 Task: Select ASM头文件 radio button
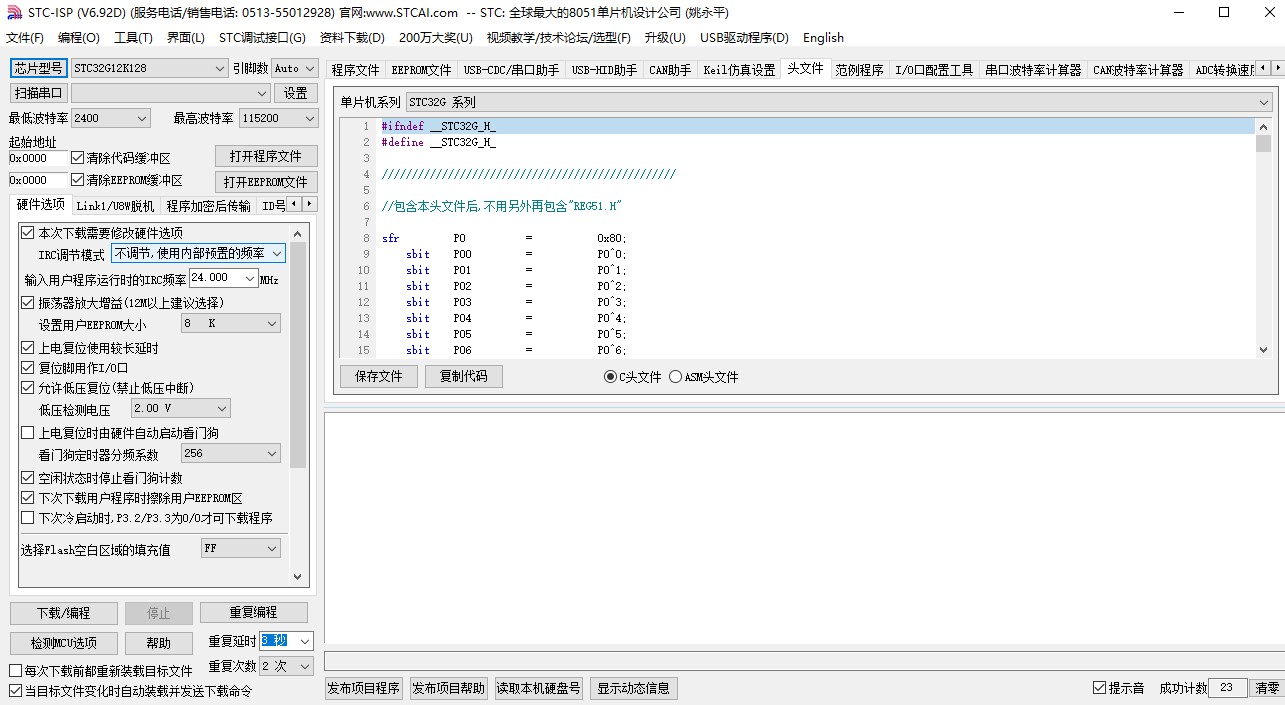click(x=675, y=377)
